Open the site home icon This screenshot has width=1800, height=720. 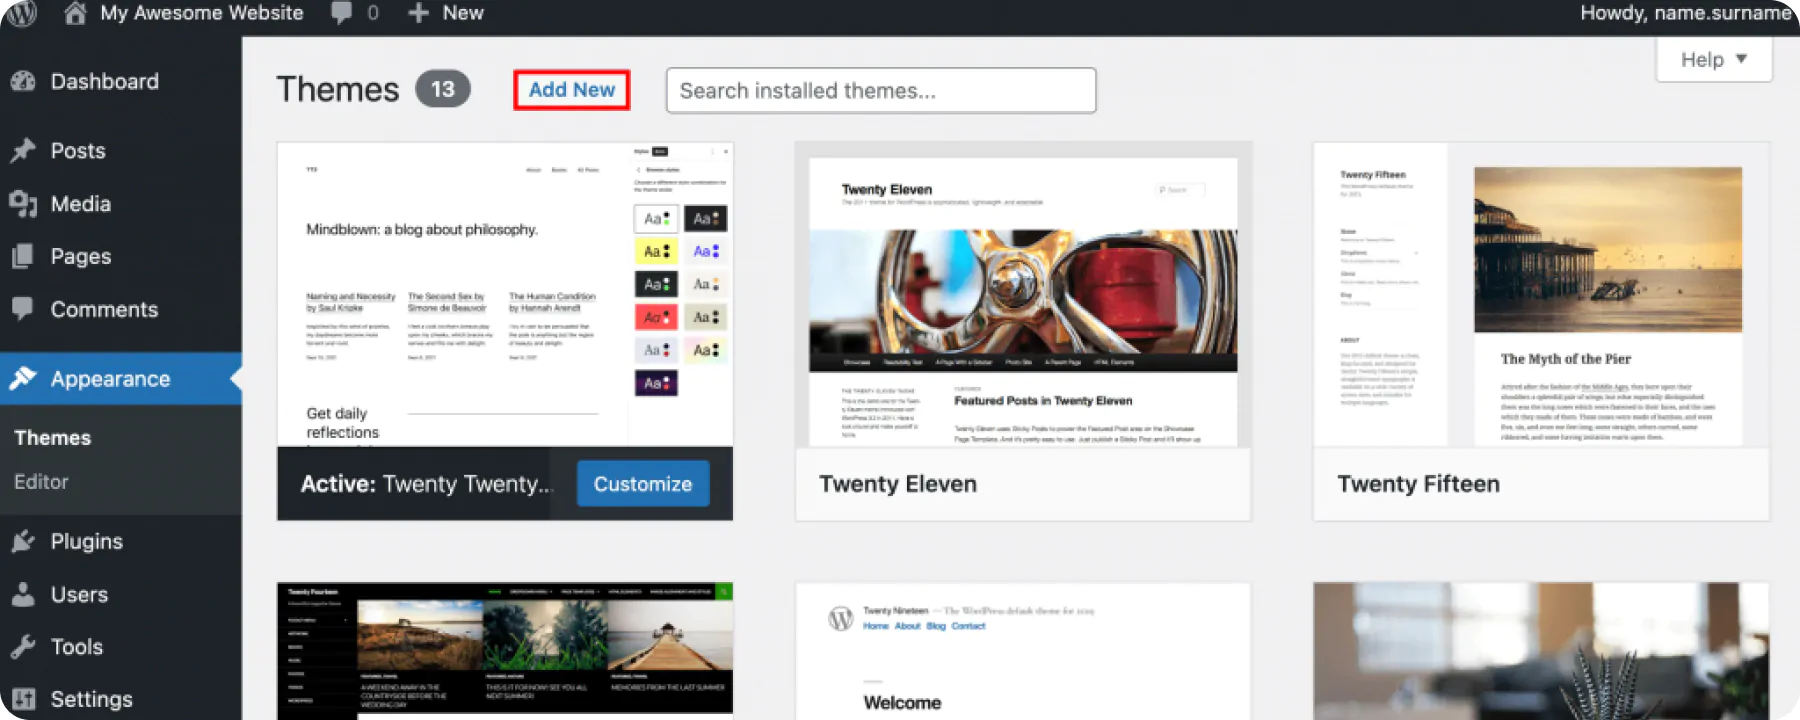[x=75, y=13]
